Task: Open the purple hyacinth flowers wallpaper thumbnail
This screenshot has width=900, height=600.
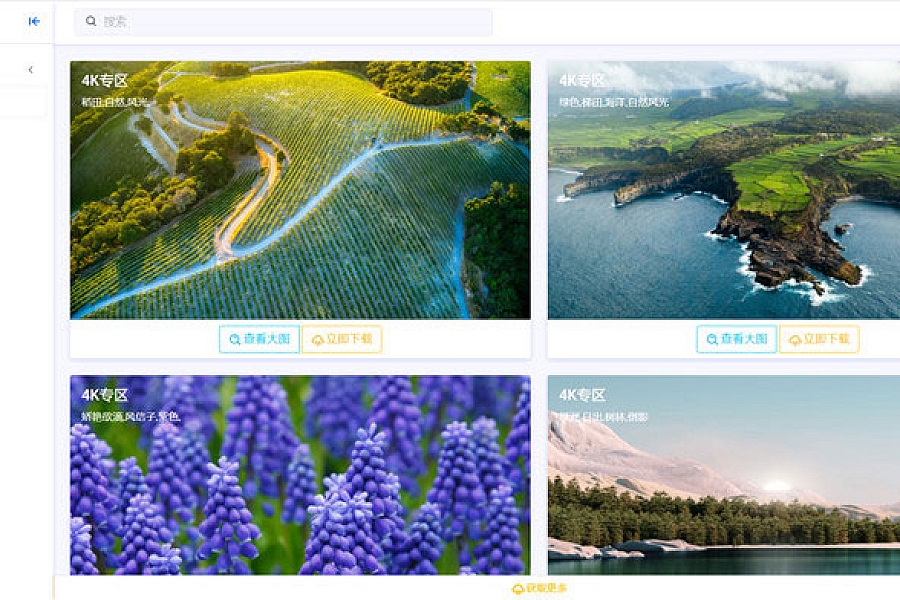Action: [300, 475]
